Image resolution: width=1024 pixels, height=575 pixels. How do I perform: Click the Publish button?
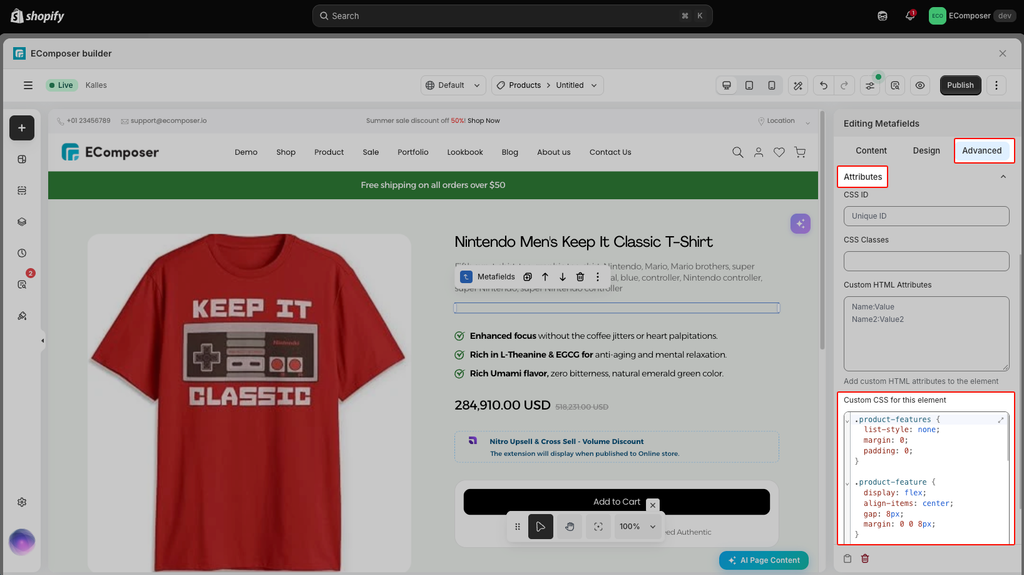pyautogui.click(x=960, y=85)
